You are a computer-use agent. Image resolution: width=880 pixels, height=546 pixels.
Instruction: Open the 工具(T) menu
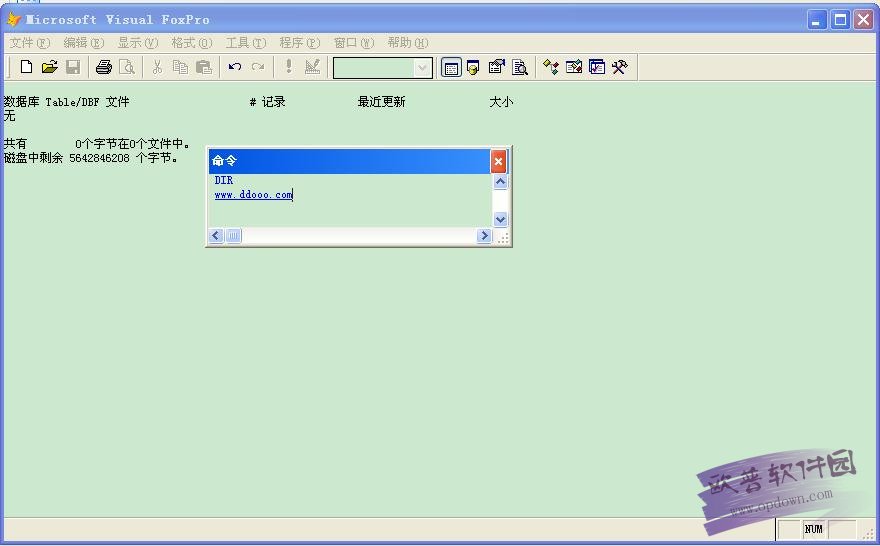pos(246,43)
